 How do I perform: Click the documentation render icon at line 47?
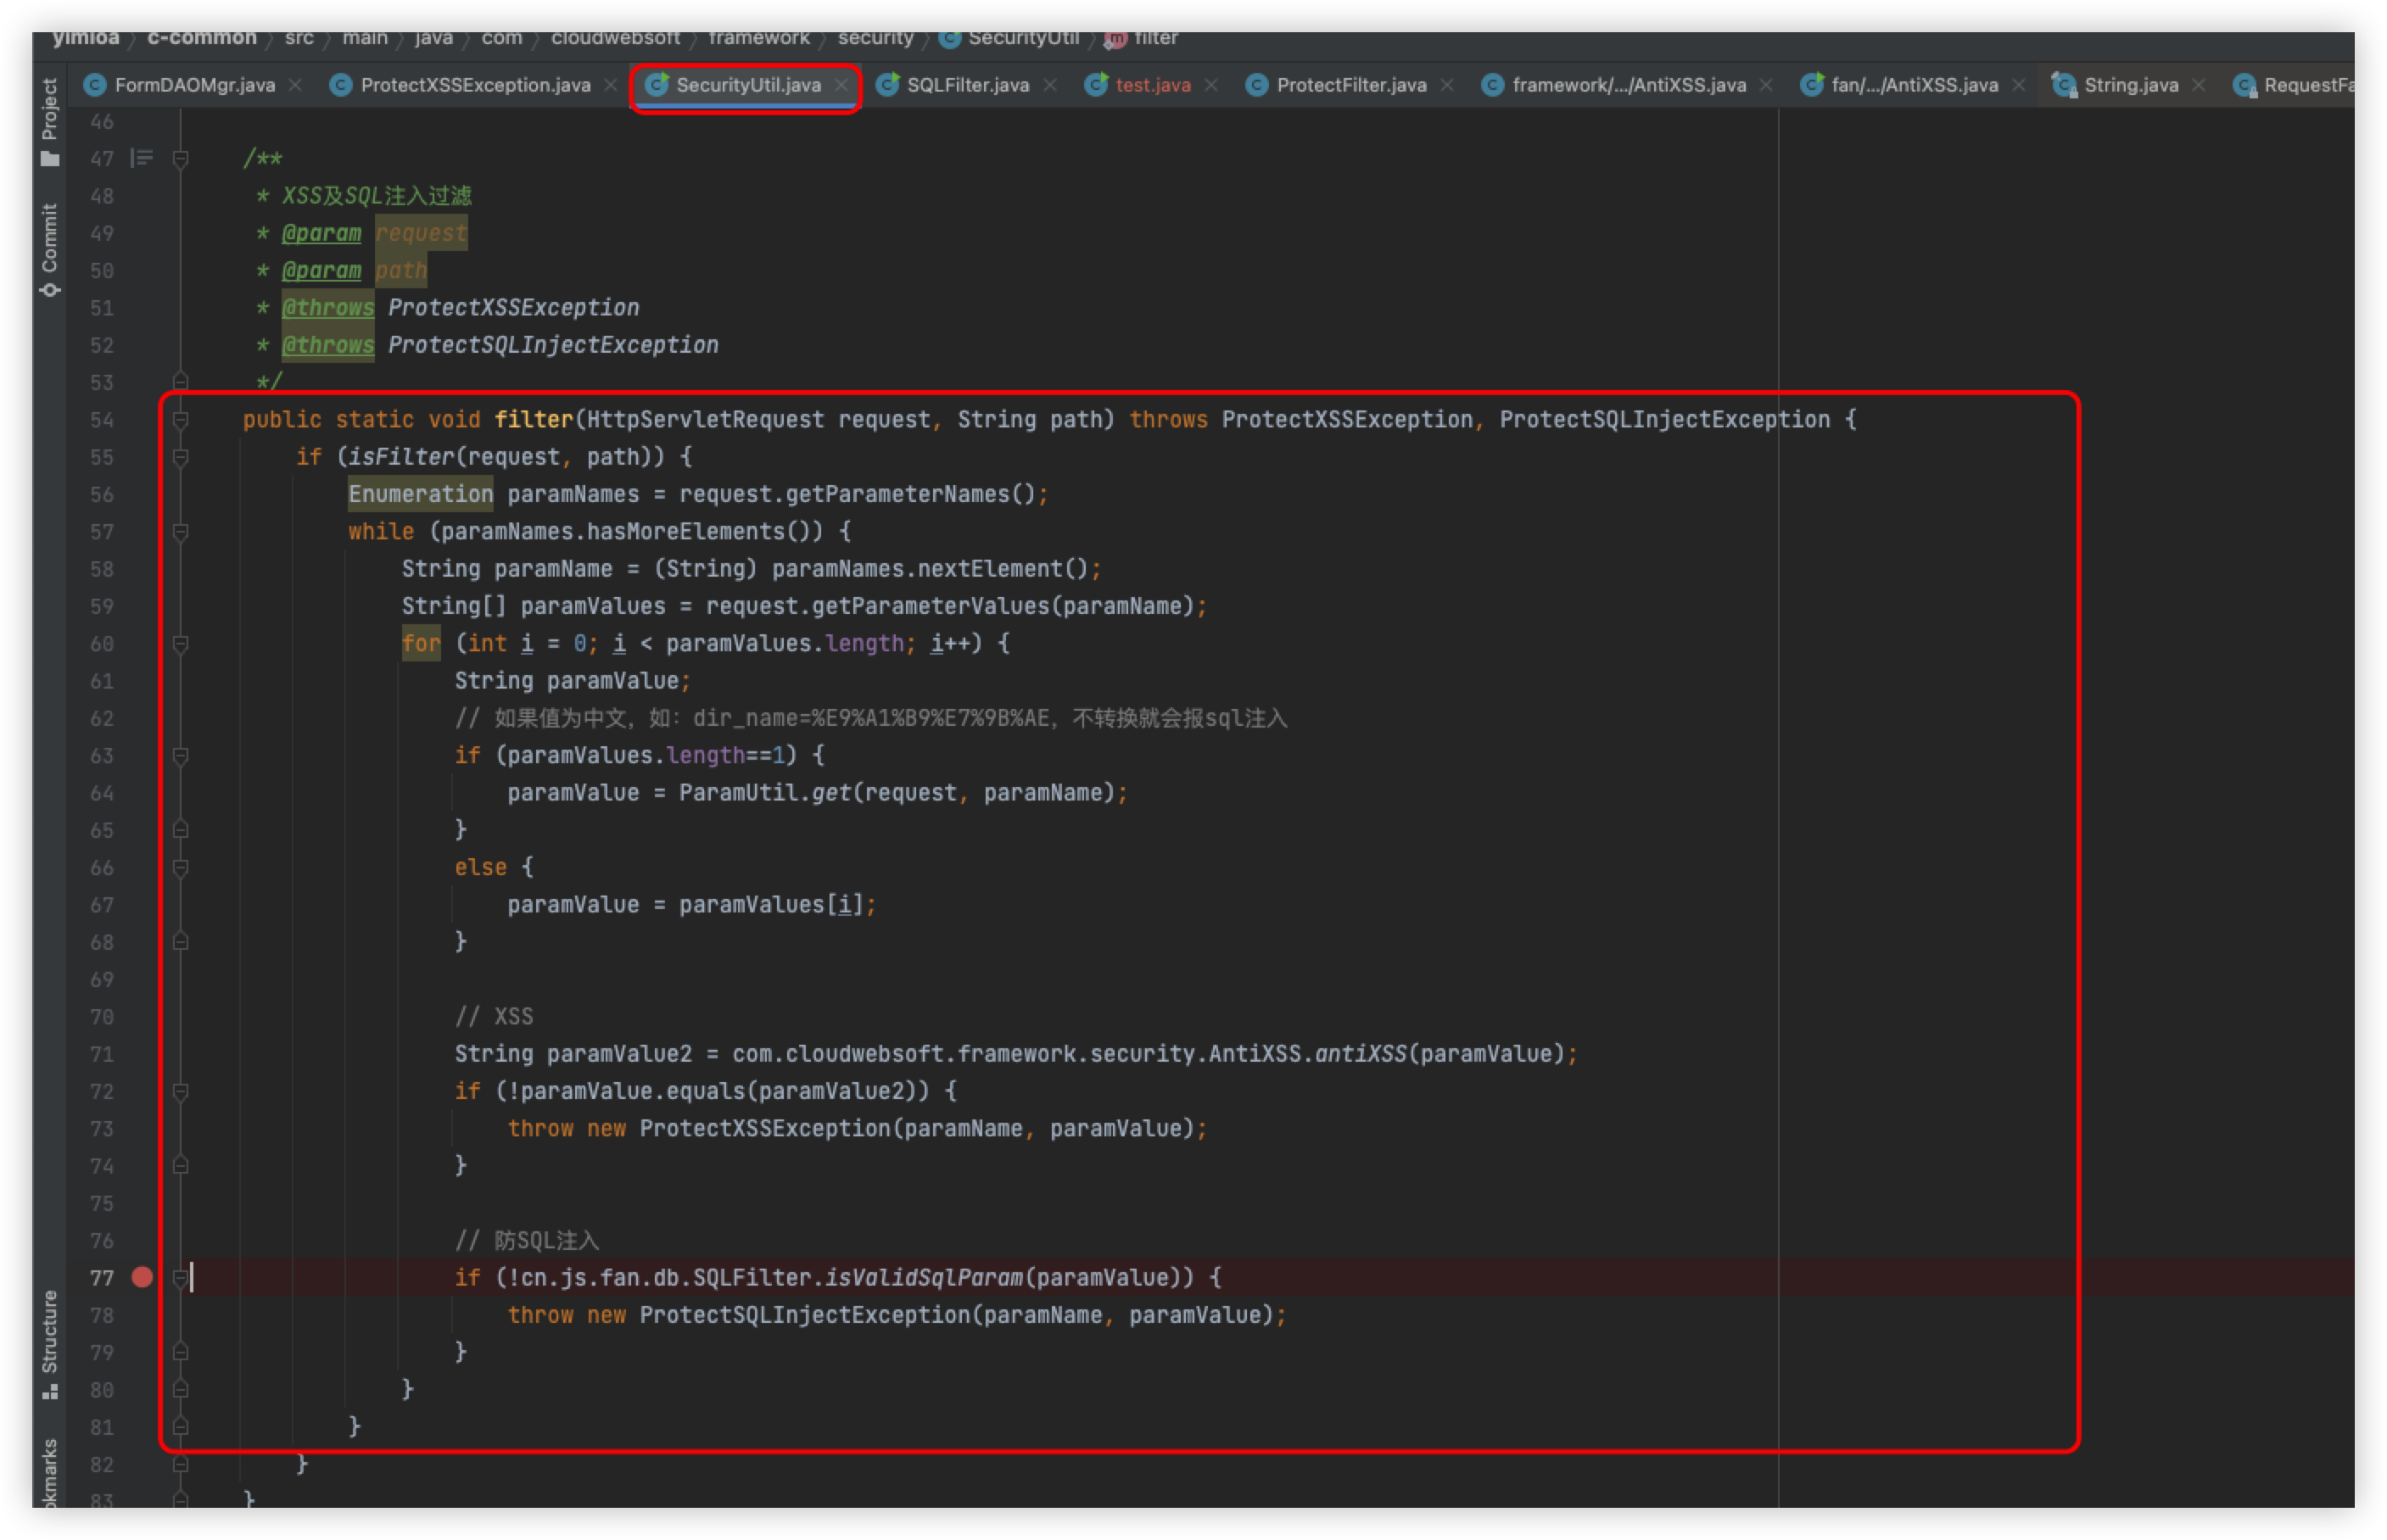142,158
